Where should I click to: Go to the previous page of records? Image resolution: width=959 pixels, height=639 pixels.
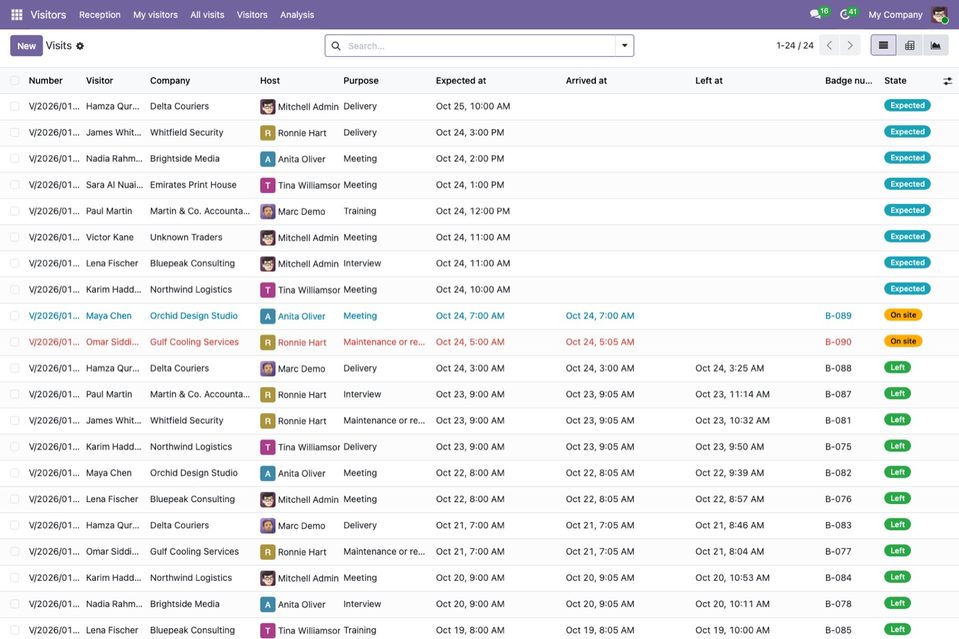coord(829,45)
